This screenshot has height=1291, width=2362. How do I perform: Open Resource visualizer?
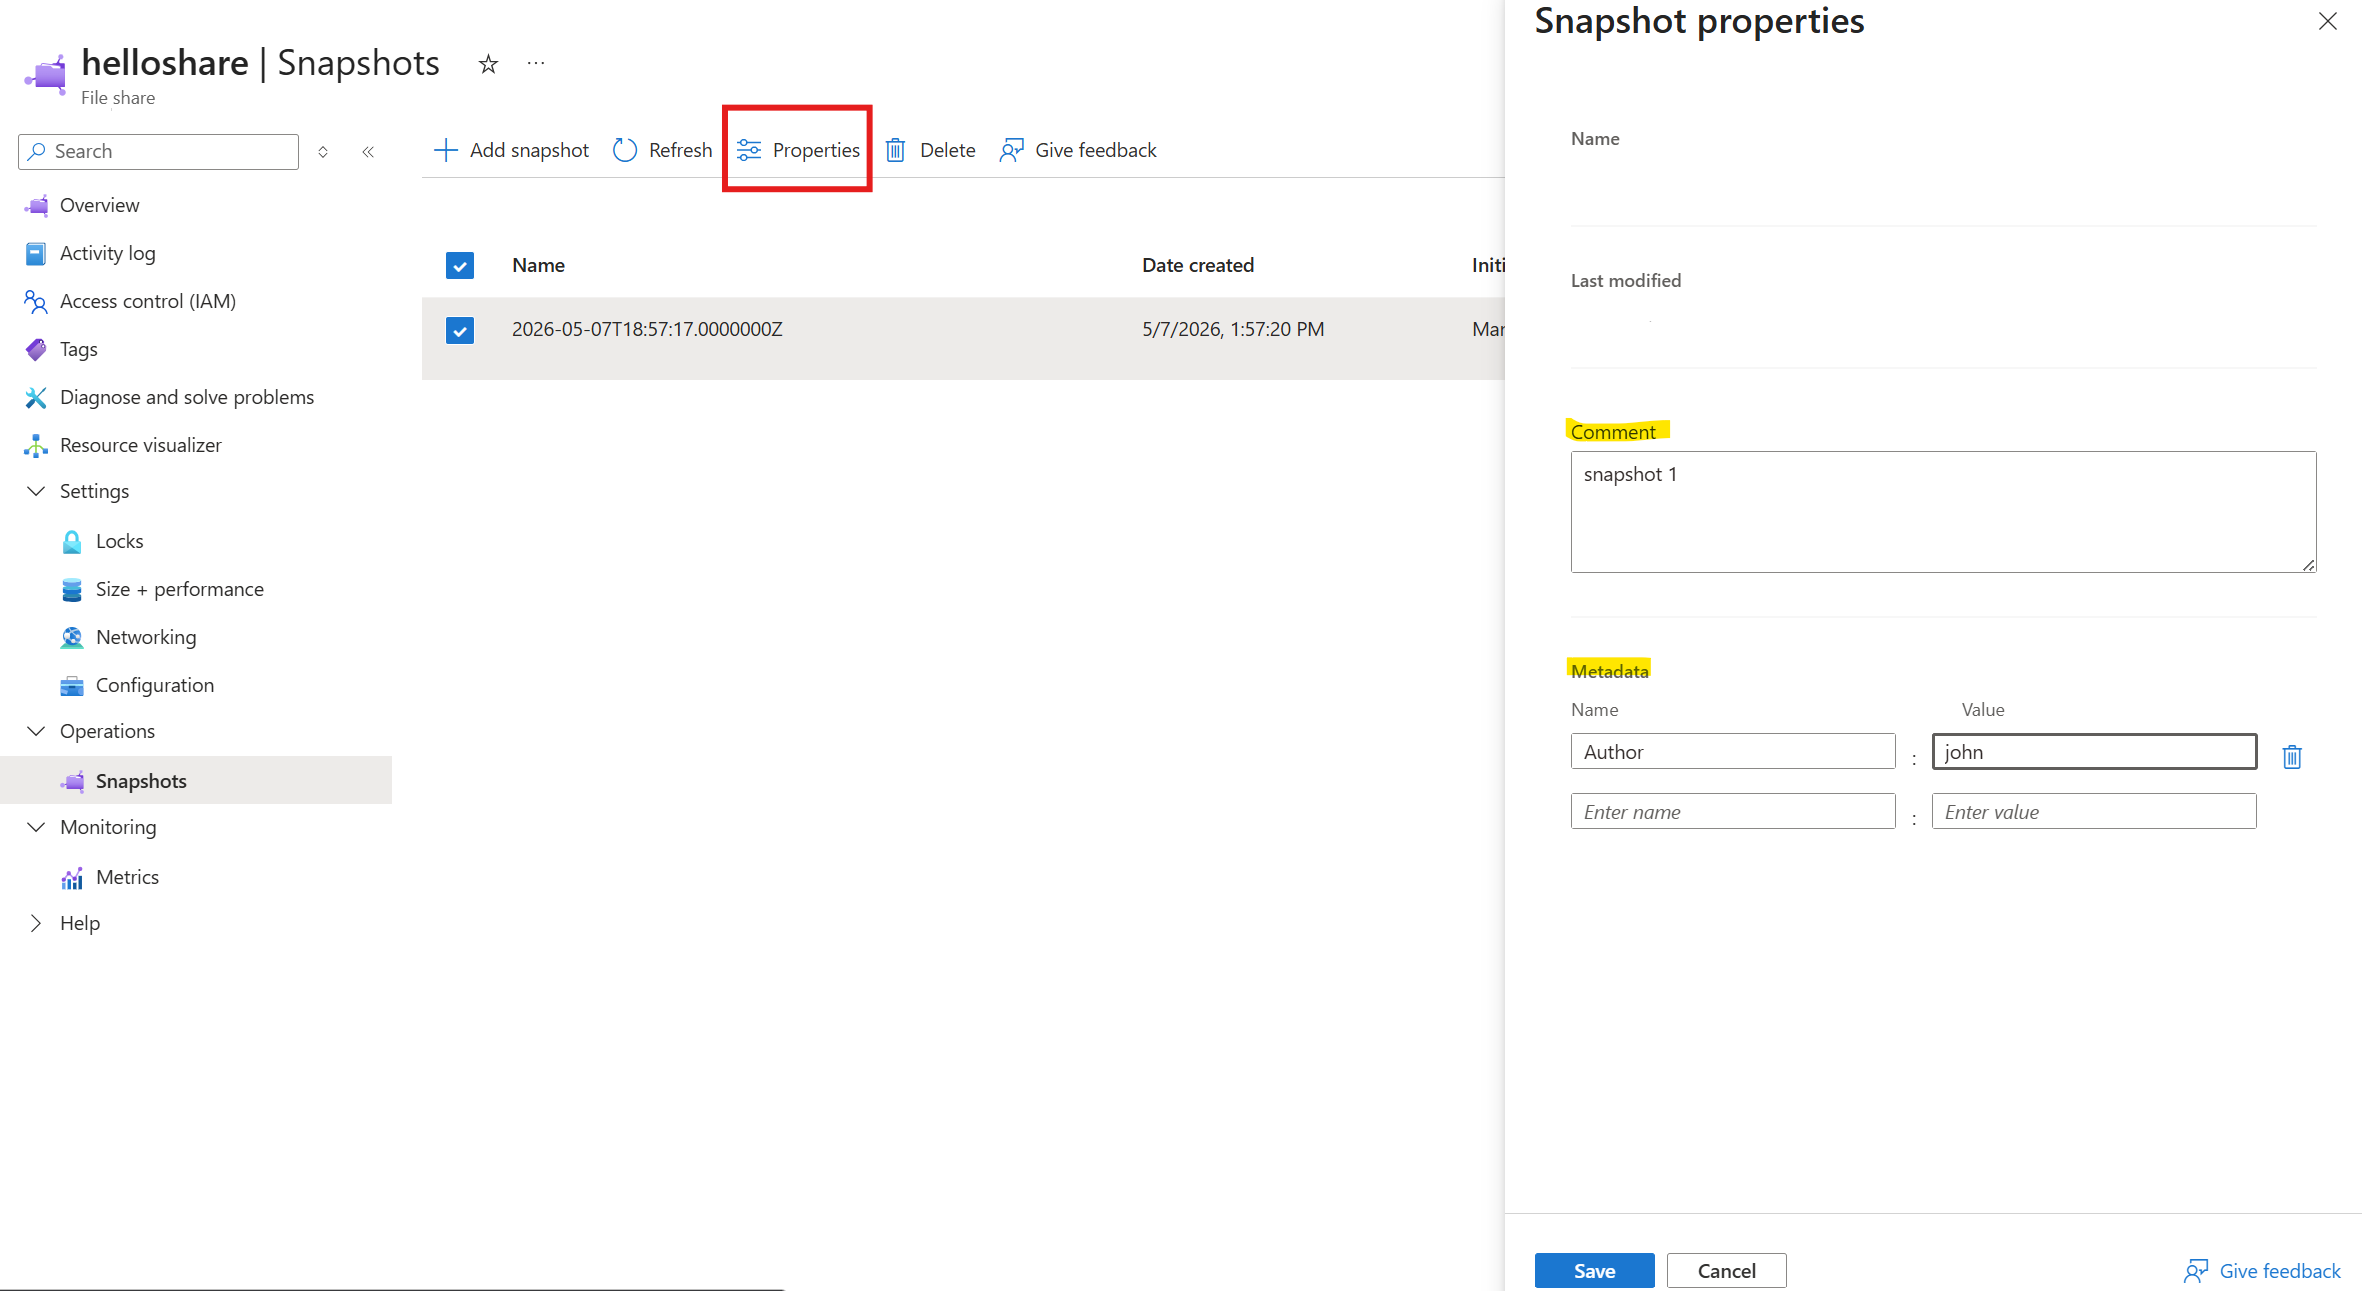(141, 445)
